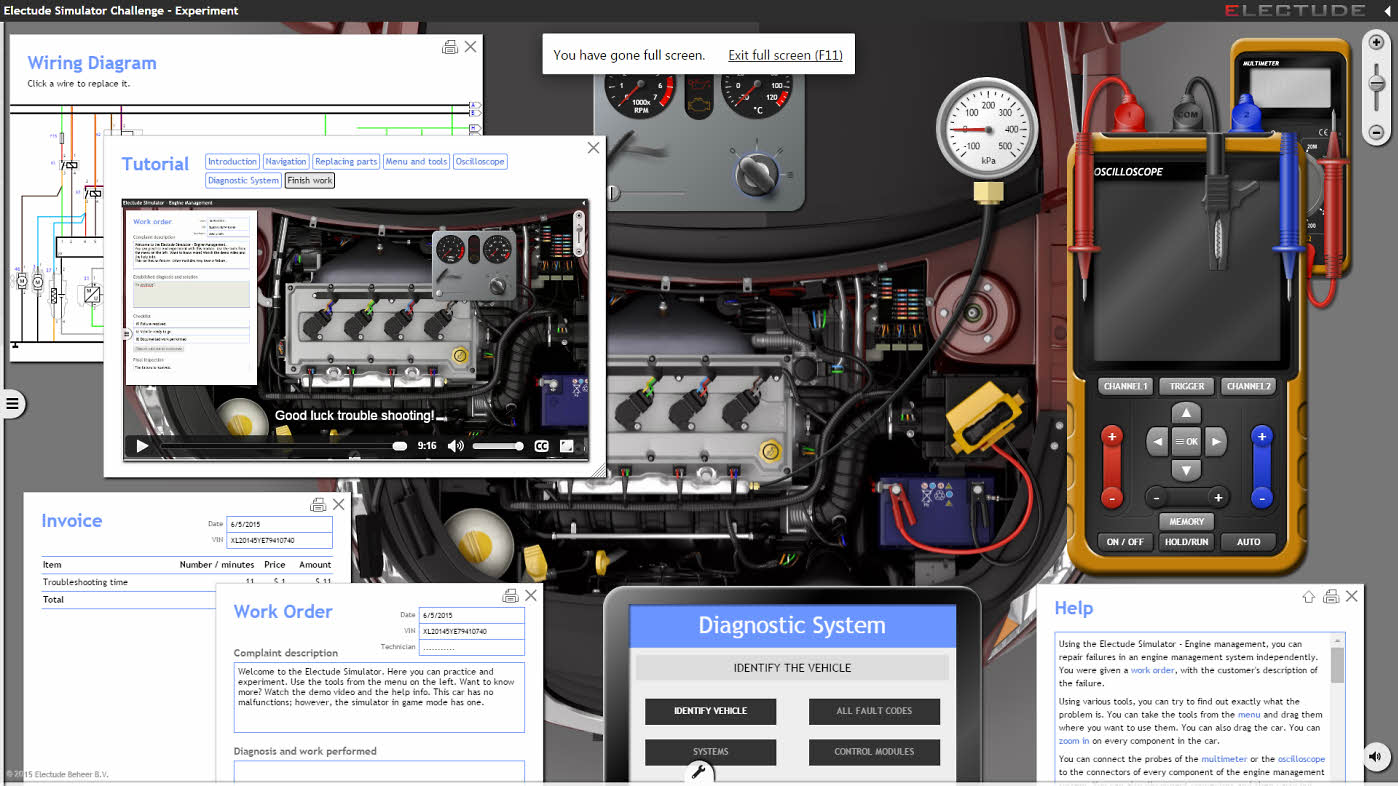The height and width of the screenshot is (786, 1398).
Task: Zoom in with the plus magnifier
Action: tap(1376, 42)
